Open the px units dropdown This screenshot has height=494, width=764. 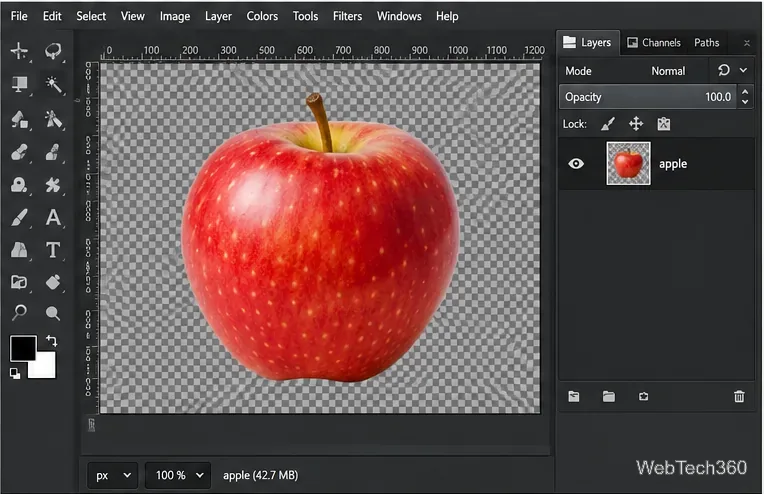pyautogui.click(x=113, y=475)
